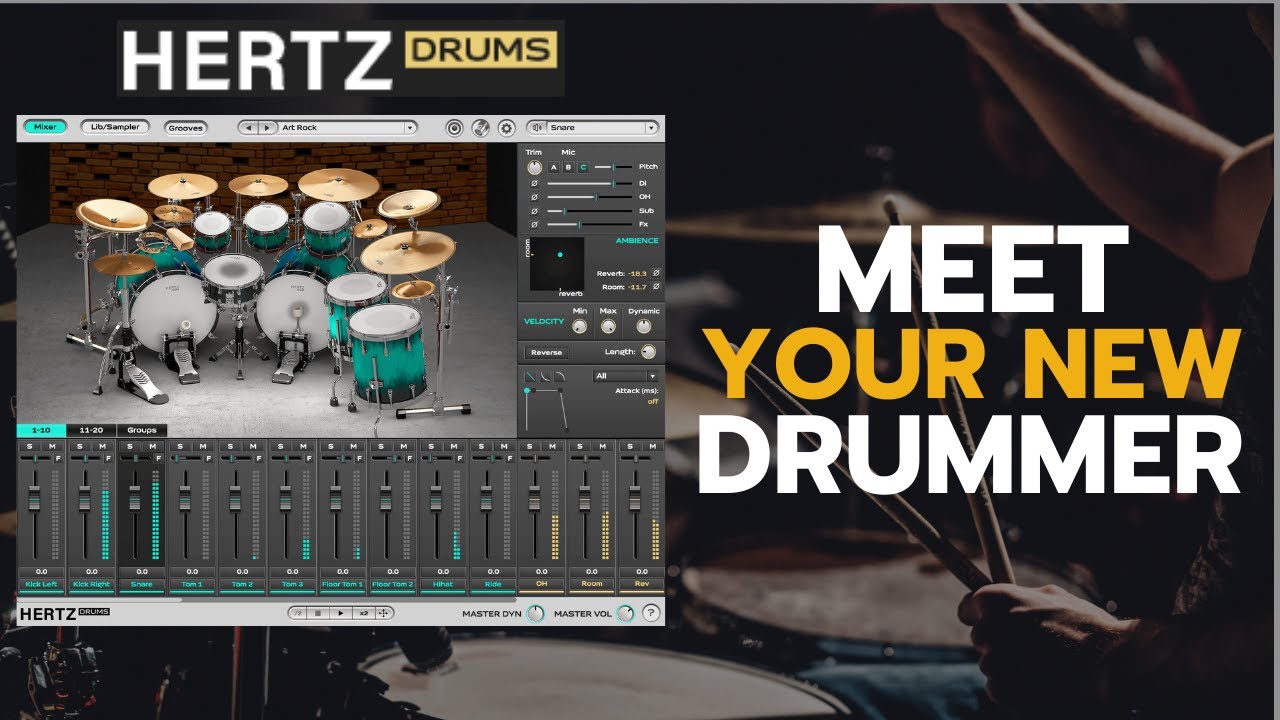Show the Groups mixer tab
Screen dimensions: 1280x720
(142, 430)
